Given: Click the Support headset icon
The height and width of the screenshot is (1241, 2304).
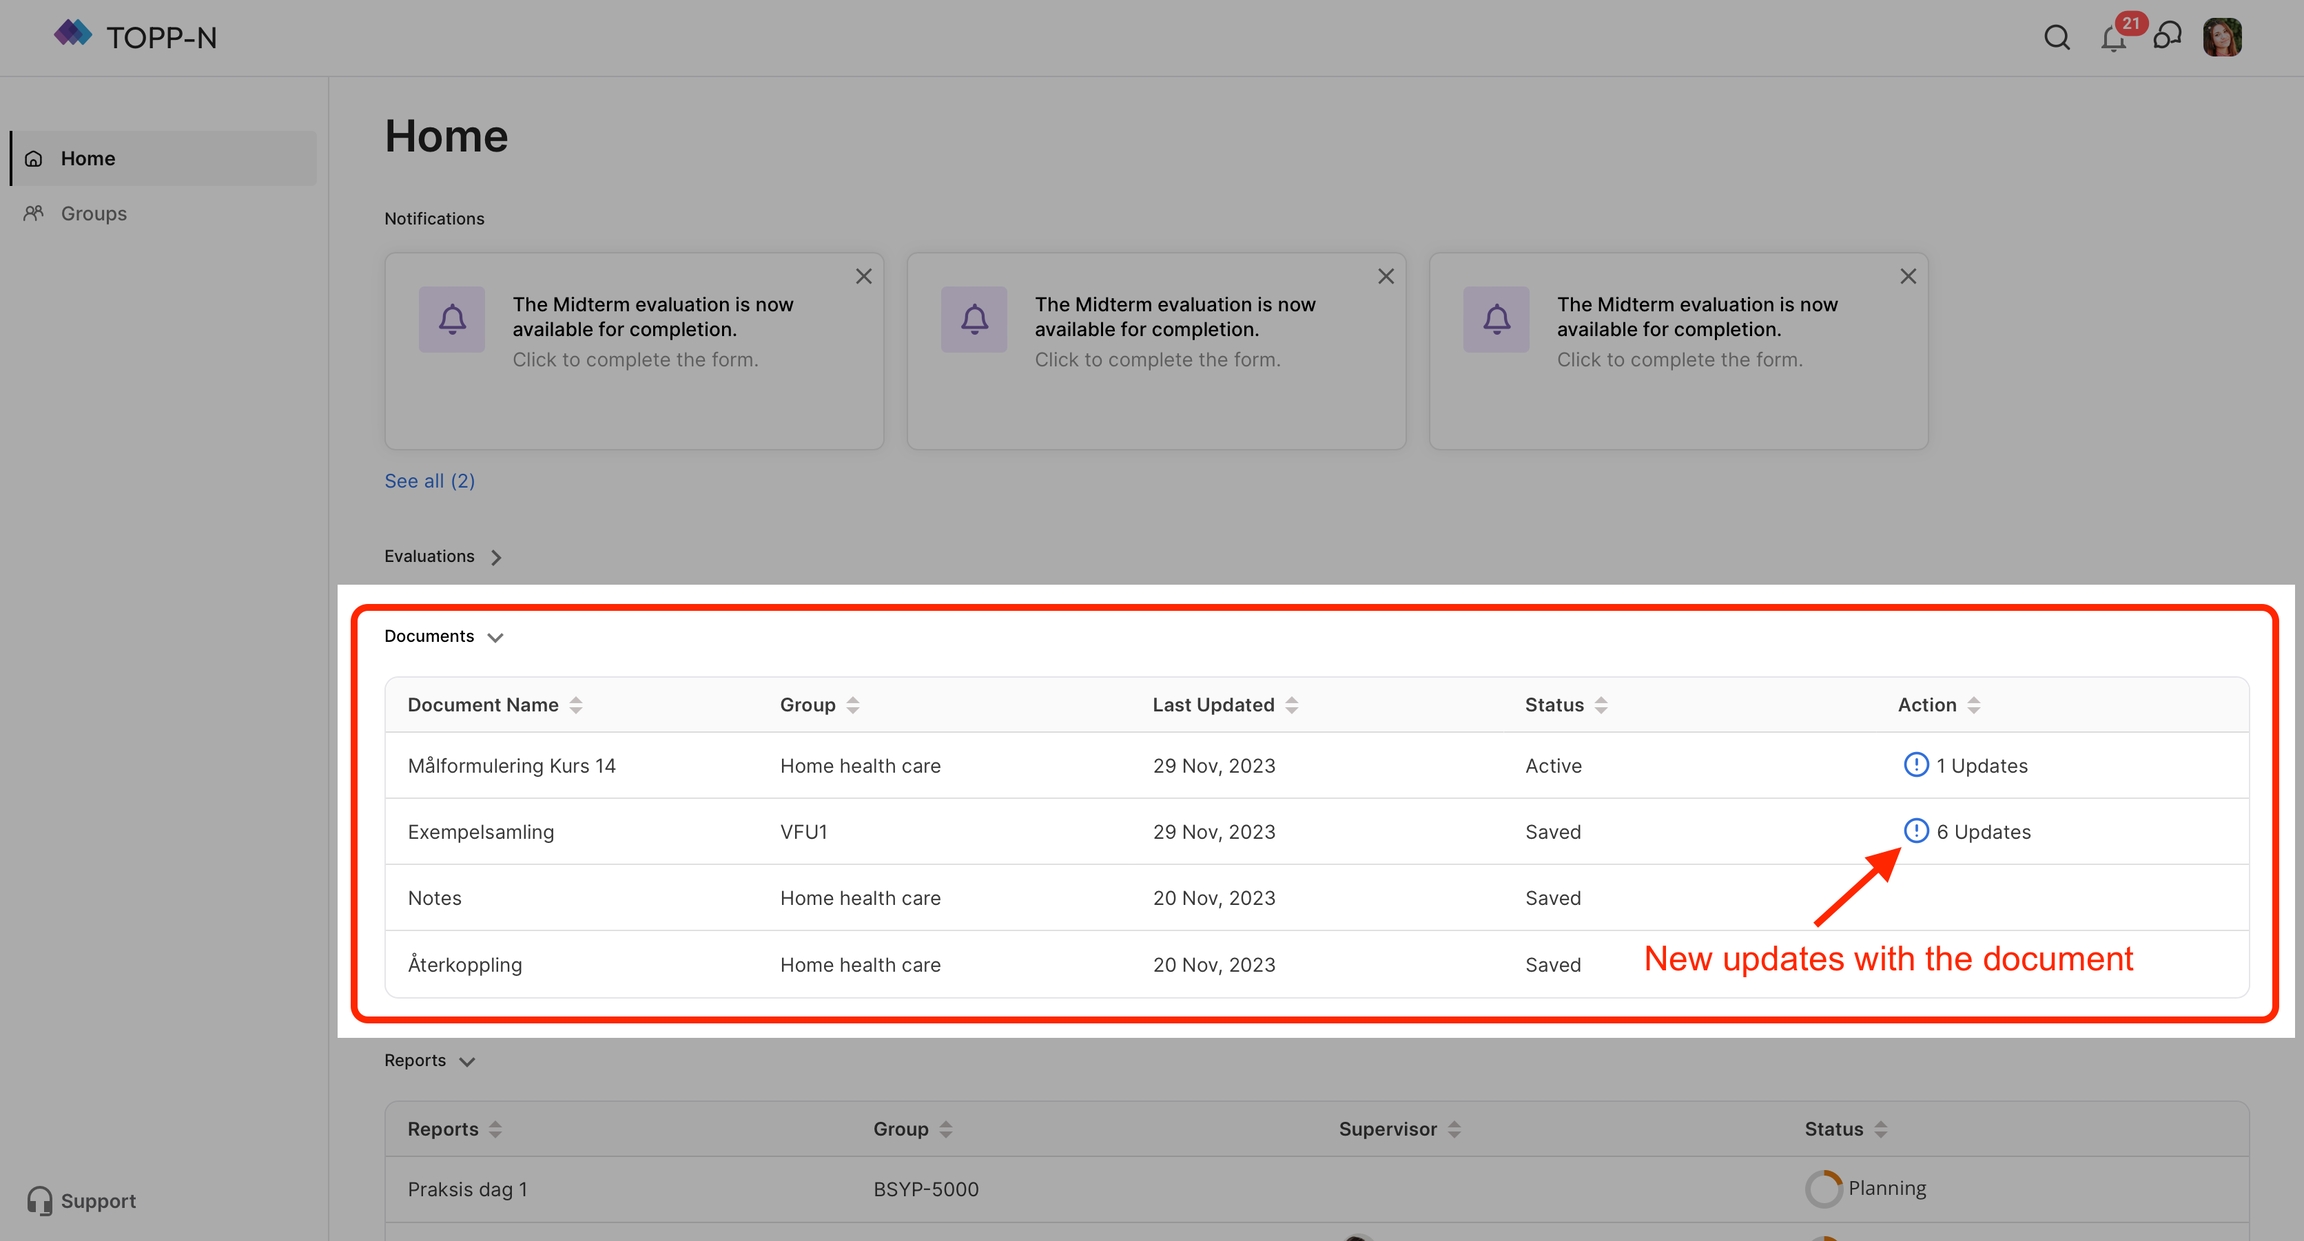Looking at the screenshot, I should [x=39, y=1200].
